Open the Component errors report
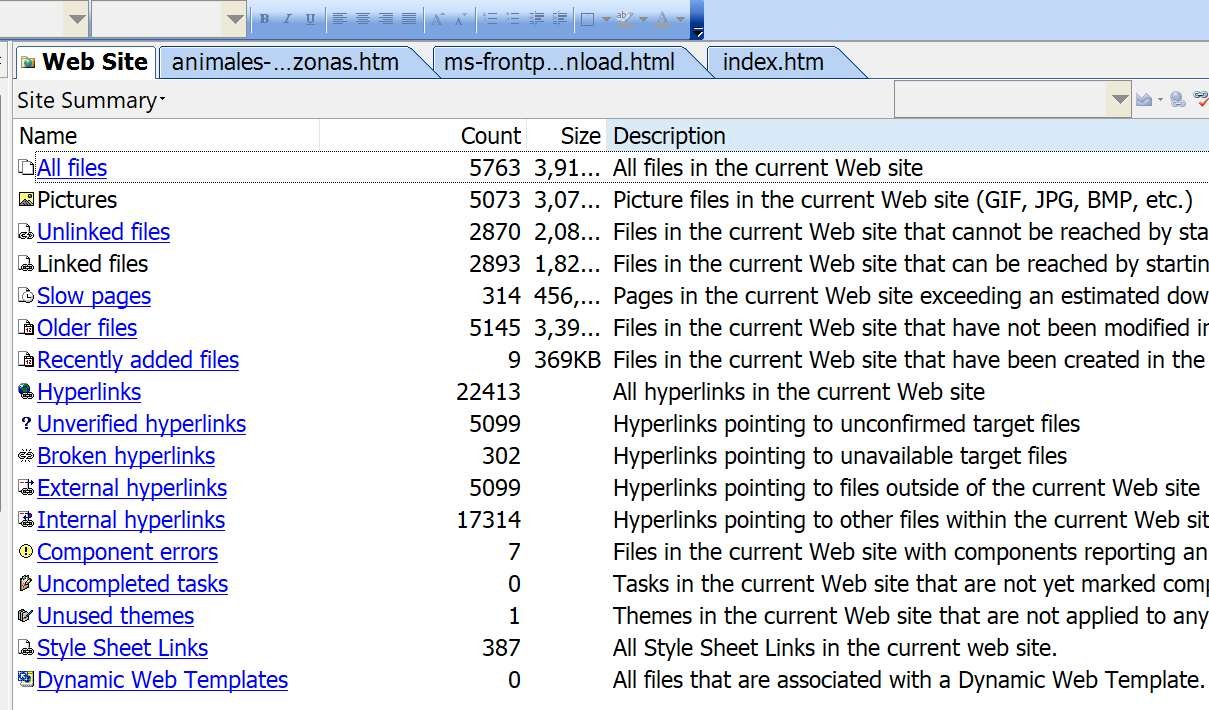Image resolution: width=1209 pixels, height=710 pixels. click(127, 552)
